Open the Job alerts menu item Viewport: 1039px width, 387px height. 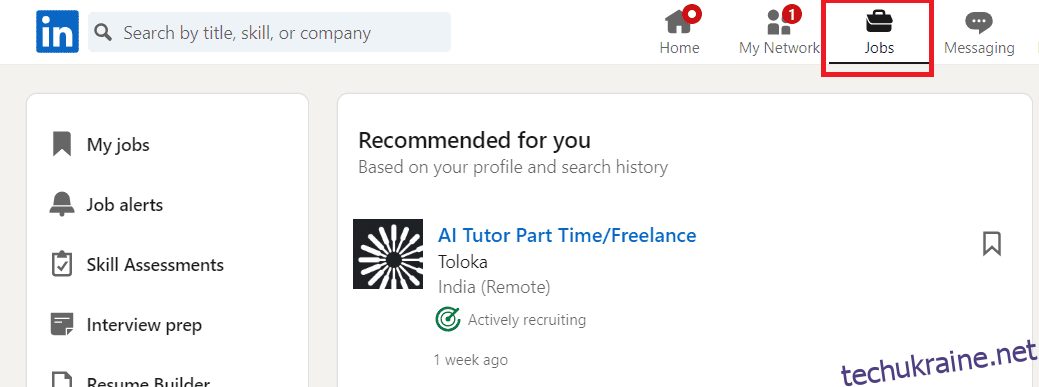125,205
